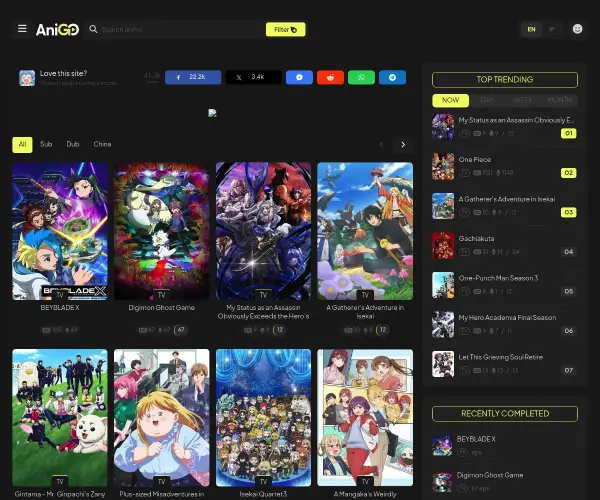Click A Gatherer's Adventure trending thumbnail
This screenshot has width=600, height=500.
[x=443, y=206]
